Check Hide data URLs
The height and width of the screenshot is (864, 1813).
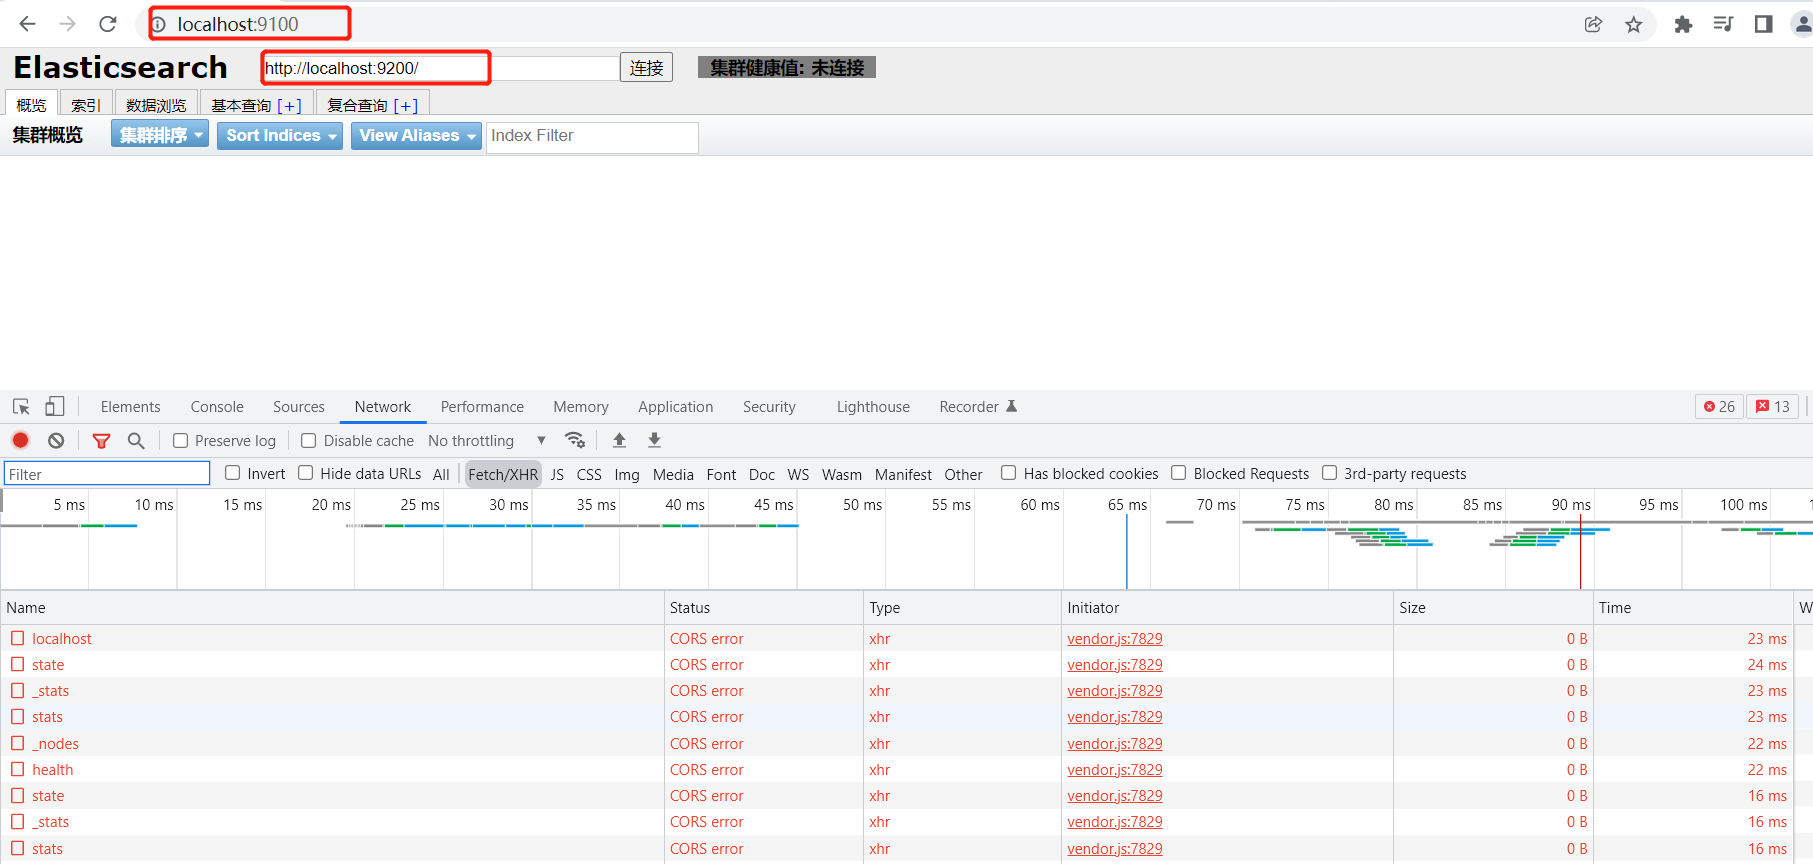click(x=306, y=473)
